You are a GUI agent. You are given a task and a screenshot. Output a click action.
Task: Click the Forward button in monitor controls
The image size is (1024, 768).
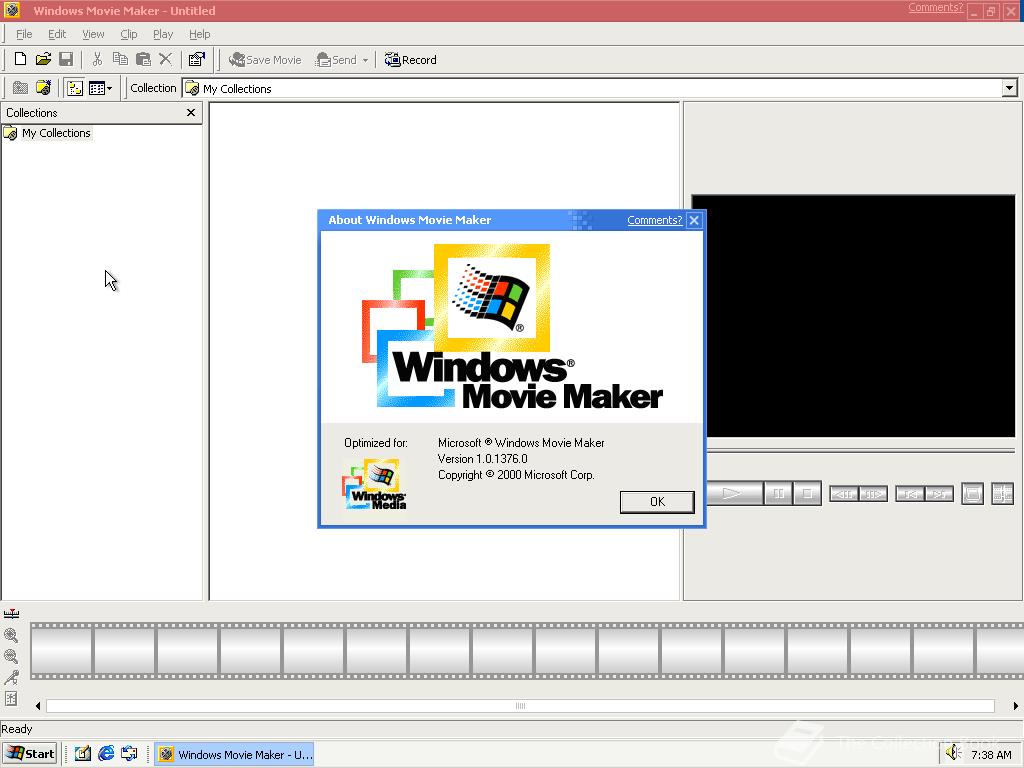click(x=939, y=494)
